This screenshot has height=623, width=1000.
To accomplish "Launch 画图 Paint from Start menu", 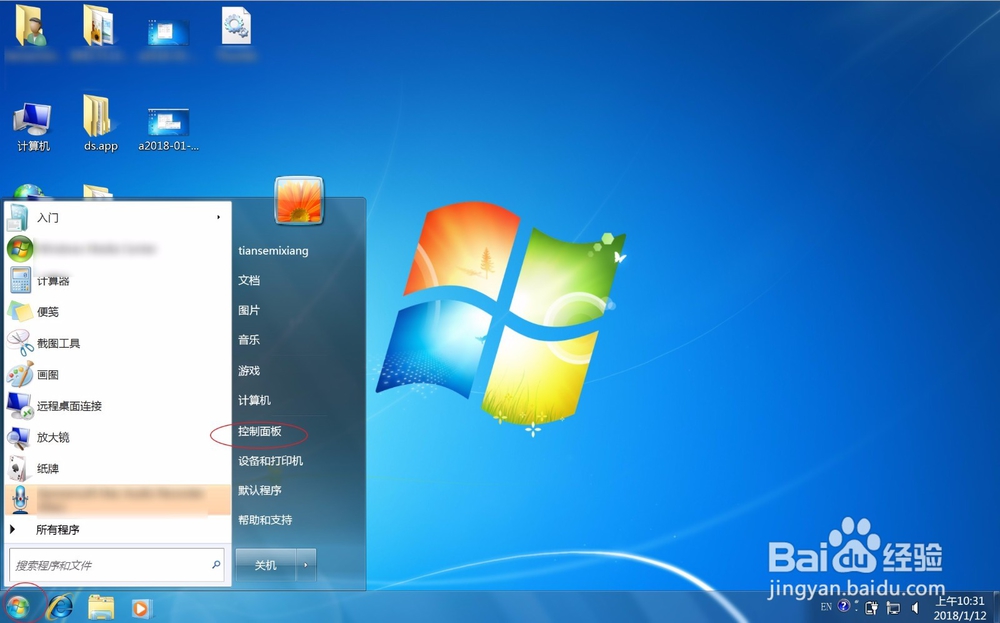I will coord(117,374).
